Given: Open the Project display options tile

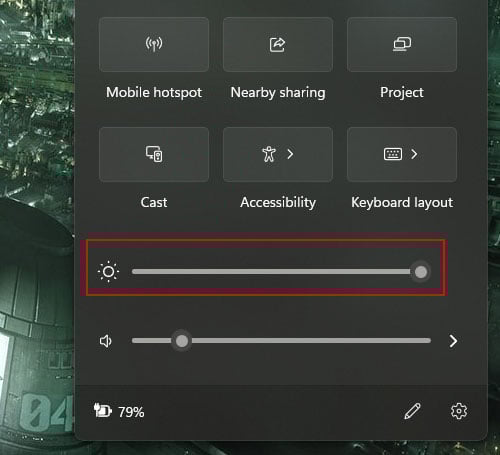Looking at the screenshot, I should click(x=402, y=44).
